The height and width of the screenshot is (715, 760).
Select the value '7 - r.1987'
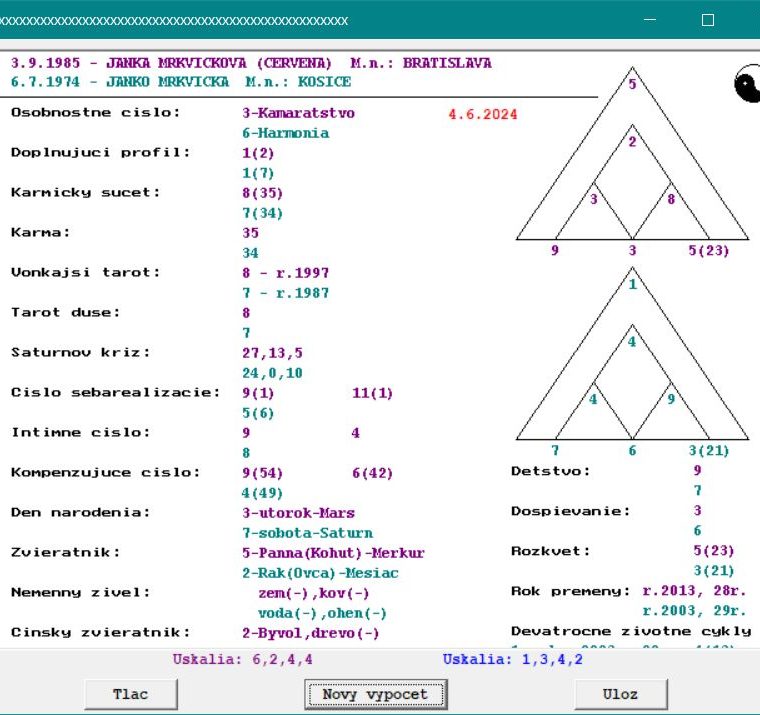[x=286, y=293]
